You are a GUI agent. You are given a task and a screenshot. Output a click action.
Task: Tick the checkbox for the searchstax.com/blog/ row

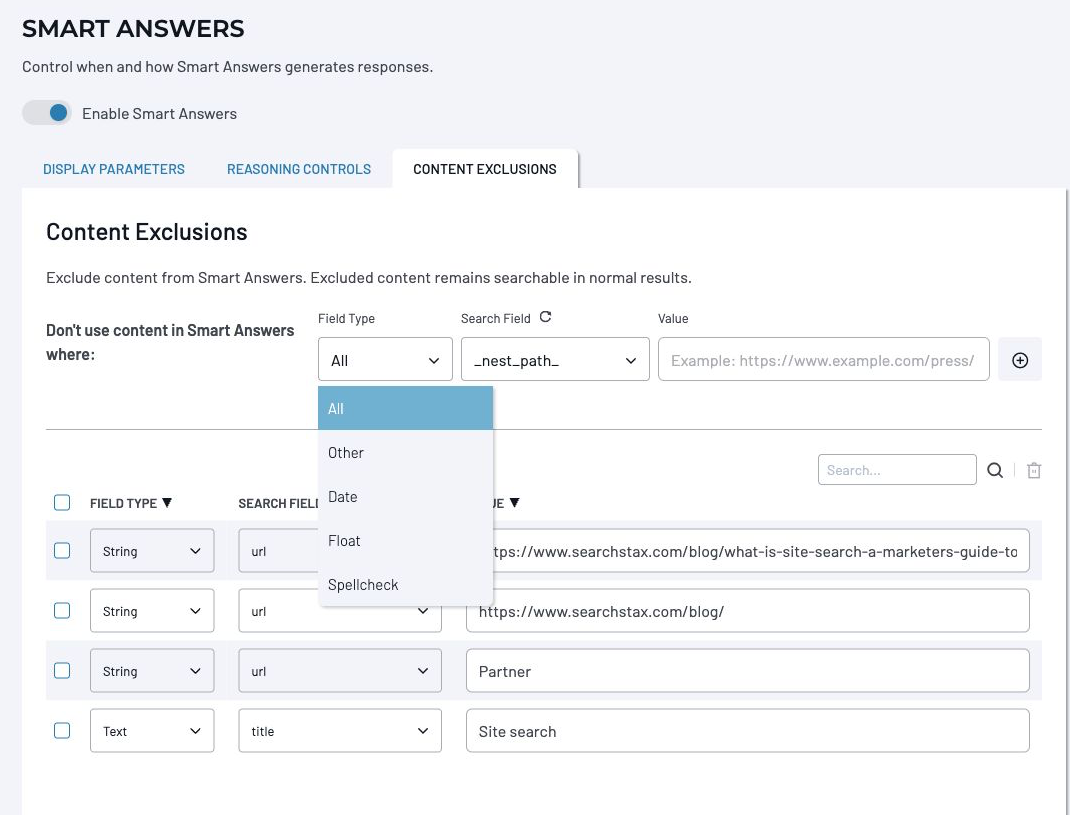[x=62, y=610]
